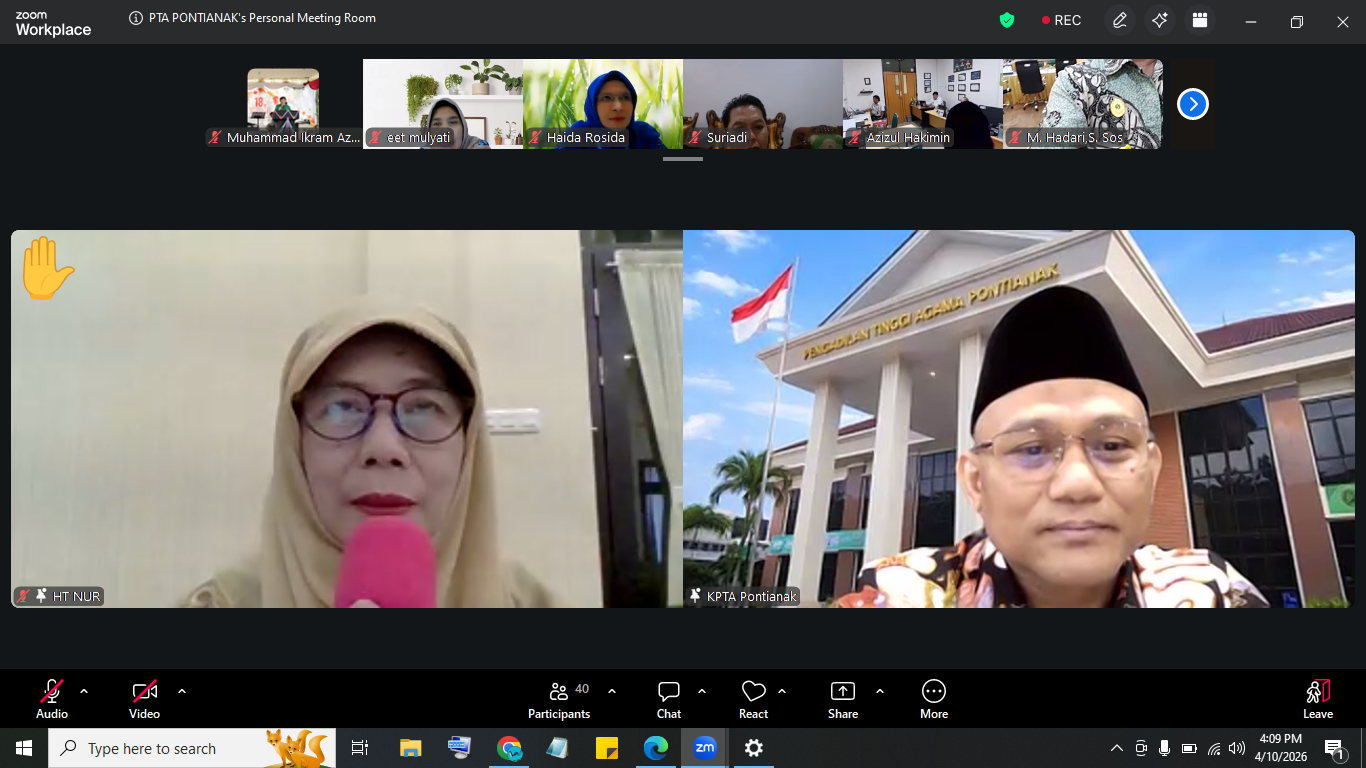Expand the Share options caret

(x=880, y=691)
